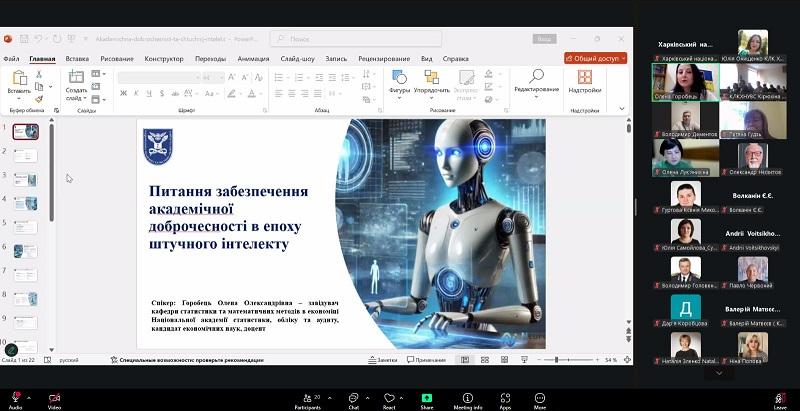This screenshot has width=800, height=411.
Task: Click the React button
Action: click(390, 397)
